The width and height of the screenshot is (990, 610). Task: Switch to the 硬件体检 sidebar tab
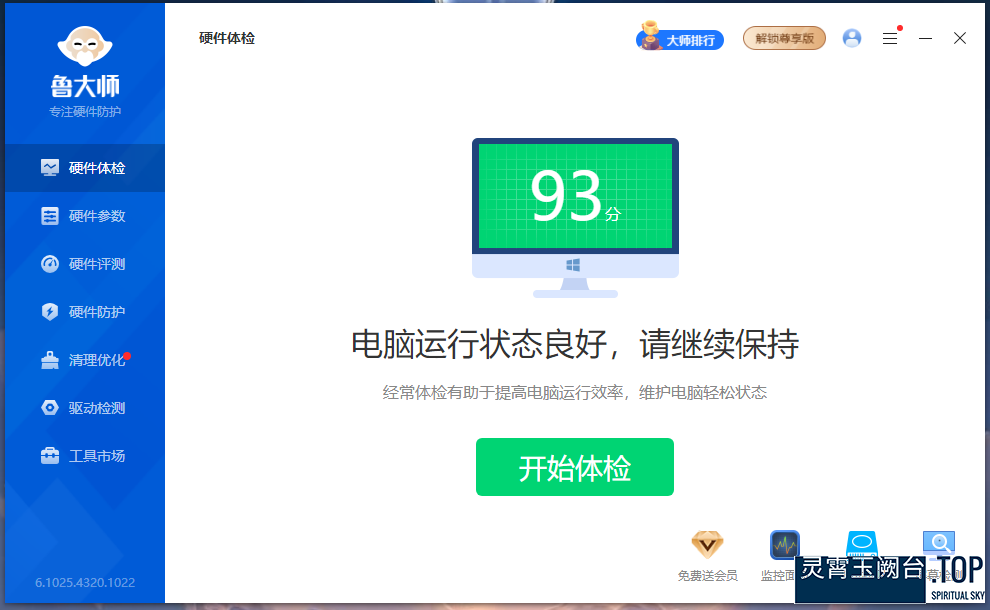coord(84,168)
